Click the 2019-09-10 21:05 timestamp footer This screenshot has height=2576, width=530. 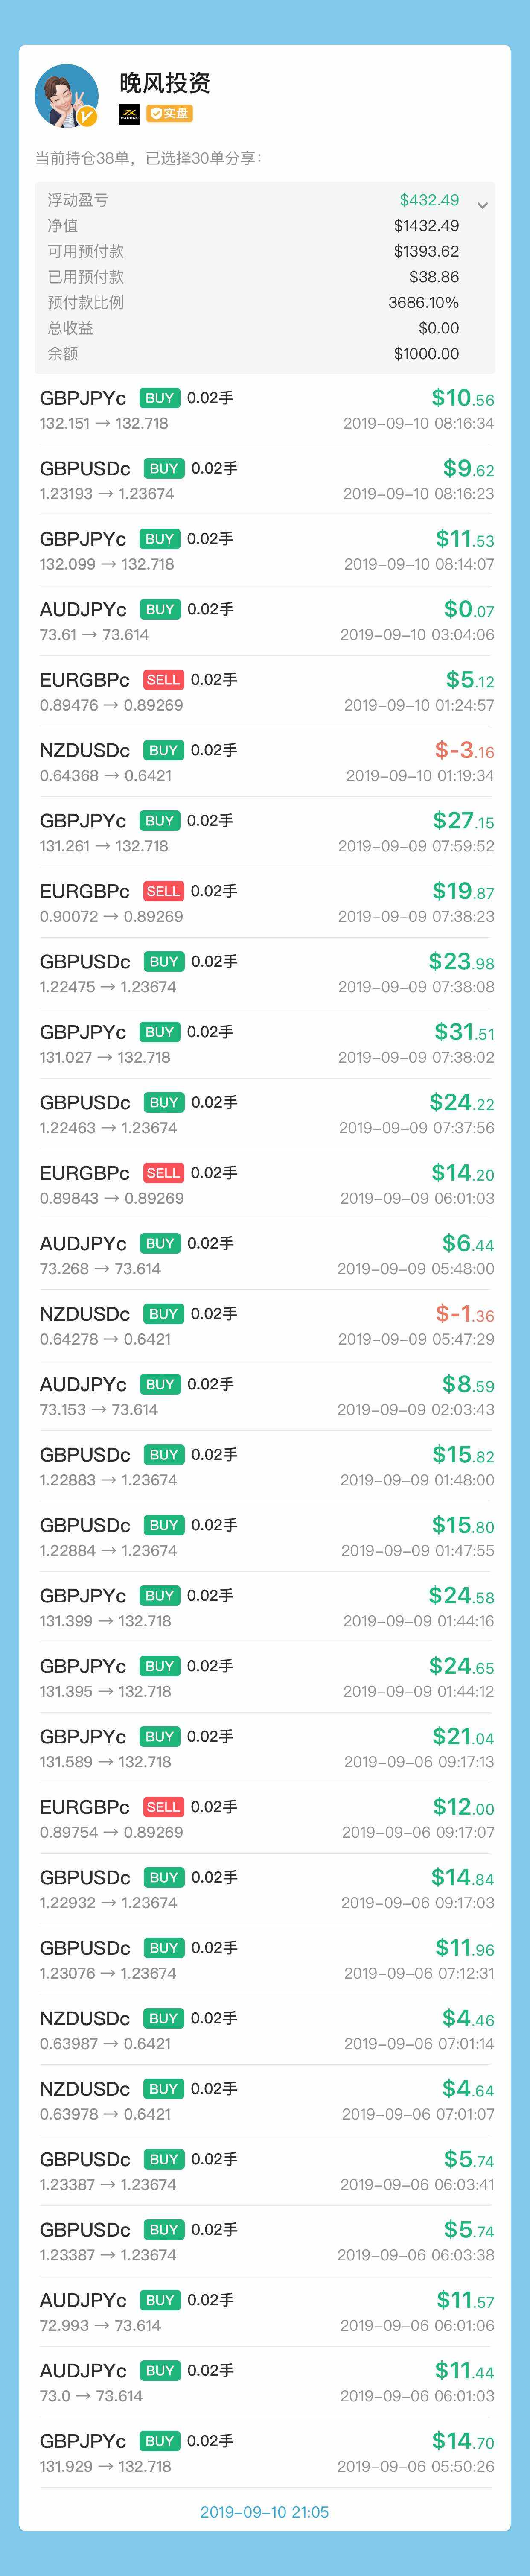pyautogui.click(x=265, y=2511)
